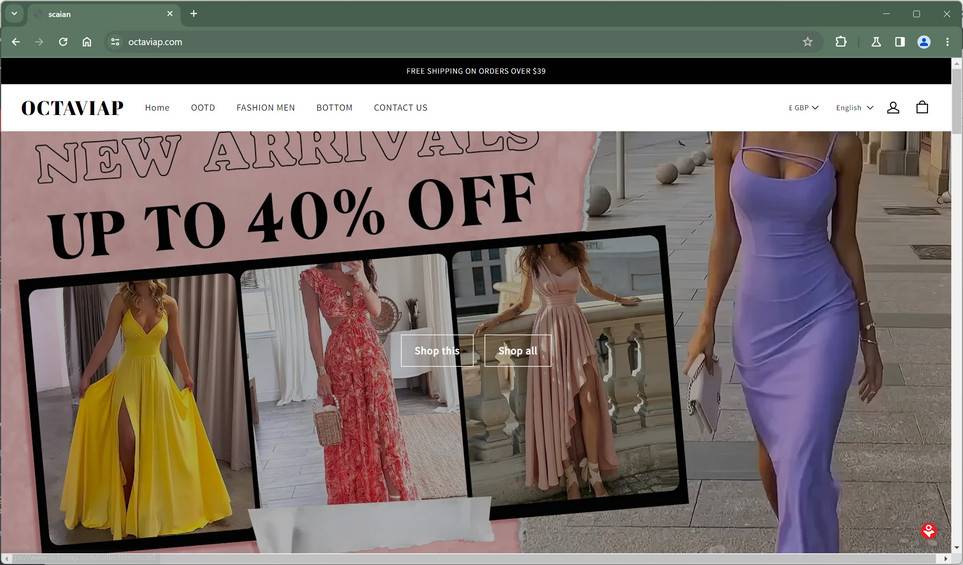Click the pink satin dress photo
Viewport: 963px width, 565px height.
(565, 367)
